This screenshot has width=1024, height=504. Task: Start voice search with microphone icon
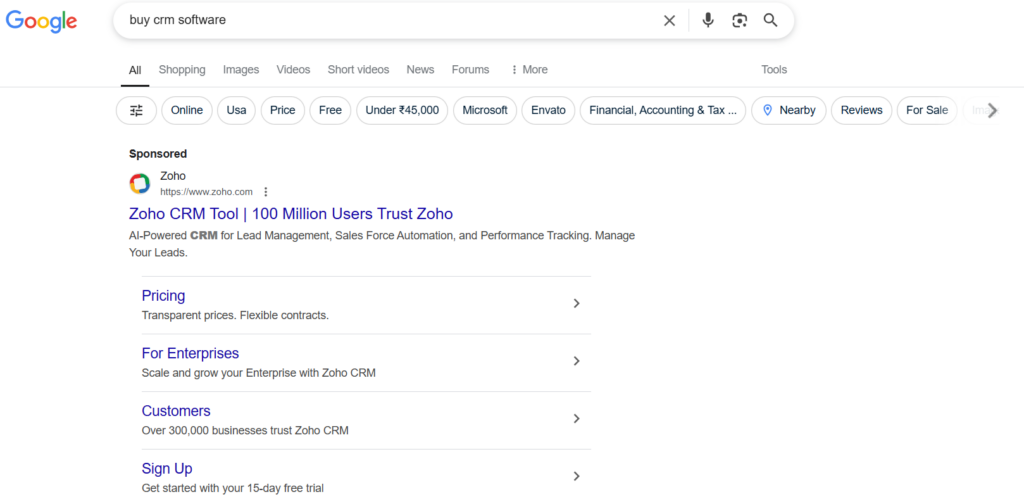point(708,20)
